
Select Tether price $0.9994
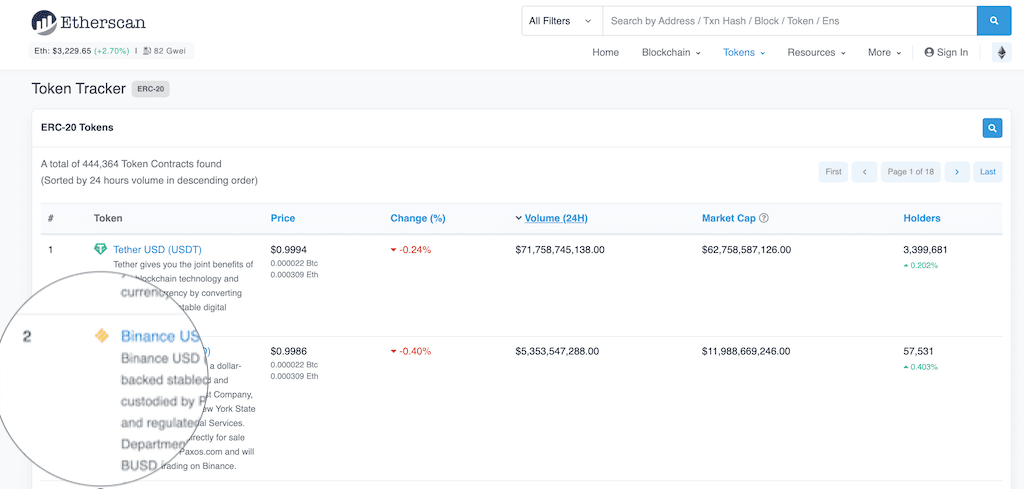pos(289,249)
